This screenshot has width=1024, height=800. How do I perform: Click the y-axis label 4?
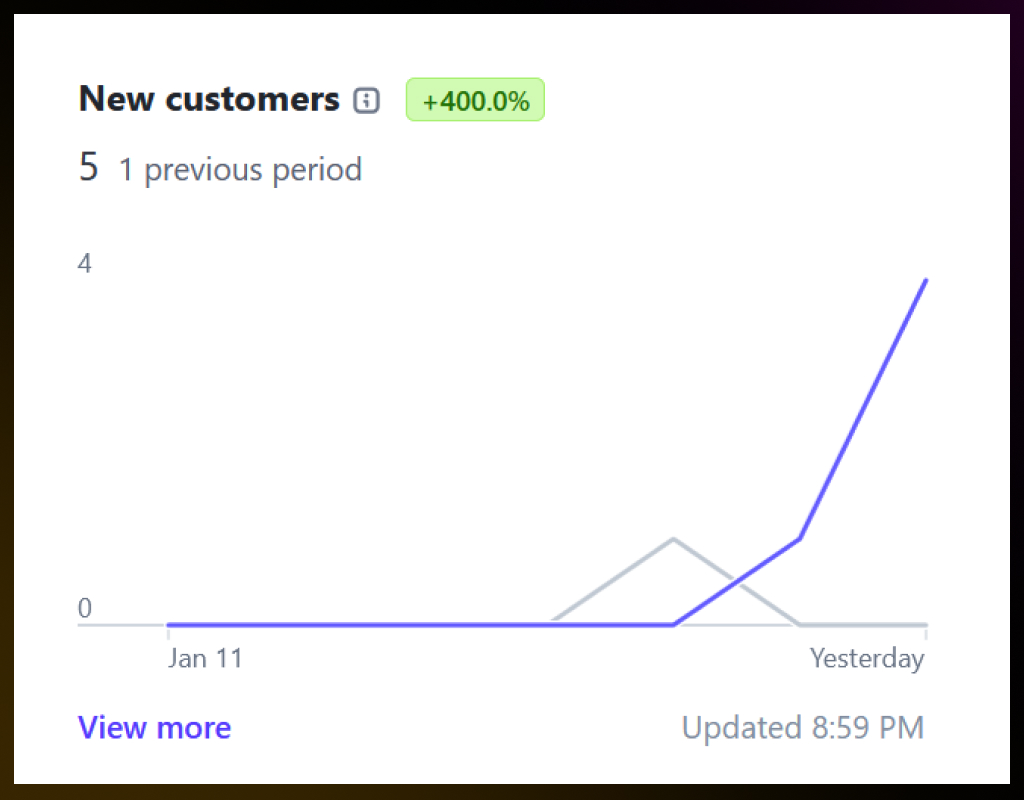point(85,264)
